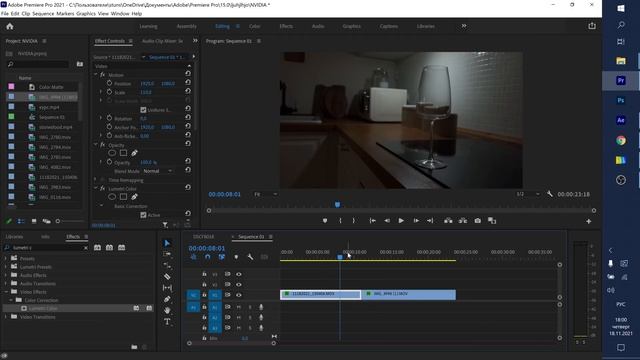The width and height of the screenshot is (640, 360).
Task: Open playback resolution 1/2 dropdown
Action: pyautogui.click(x=528, y=194)
